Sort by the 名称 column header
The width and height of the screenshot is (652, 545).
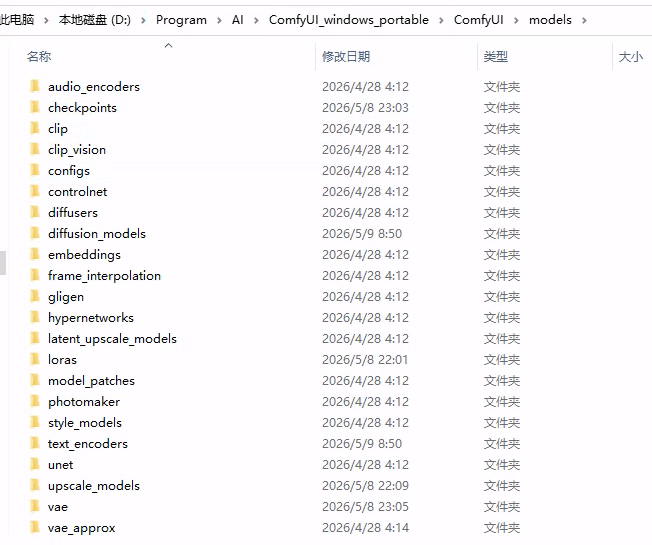pos(39,57)
